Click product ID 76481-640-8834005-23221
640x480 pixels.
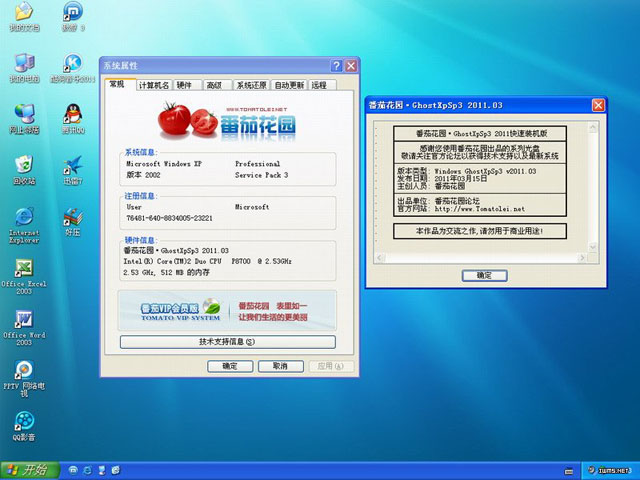click(169, 218)
